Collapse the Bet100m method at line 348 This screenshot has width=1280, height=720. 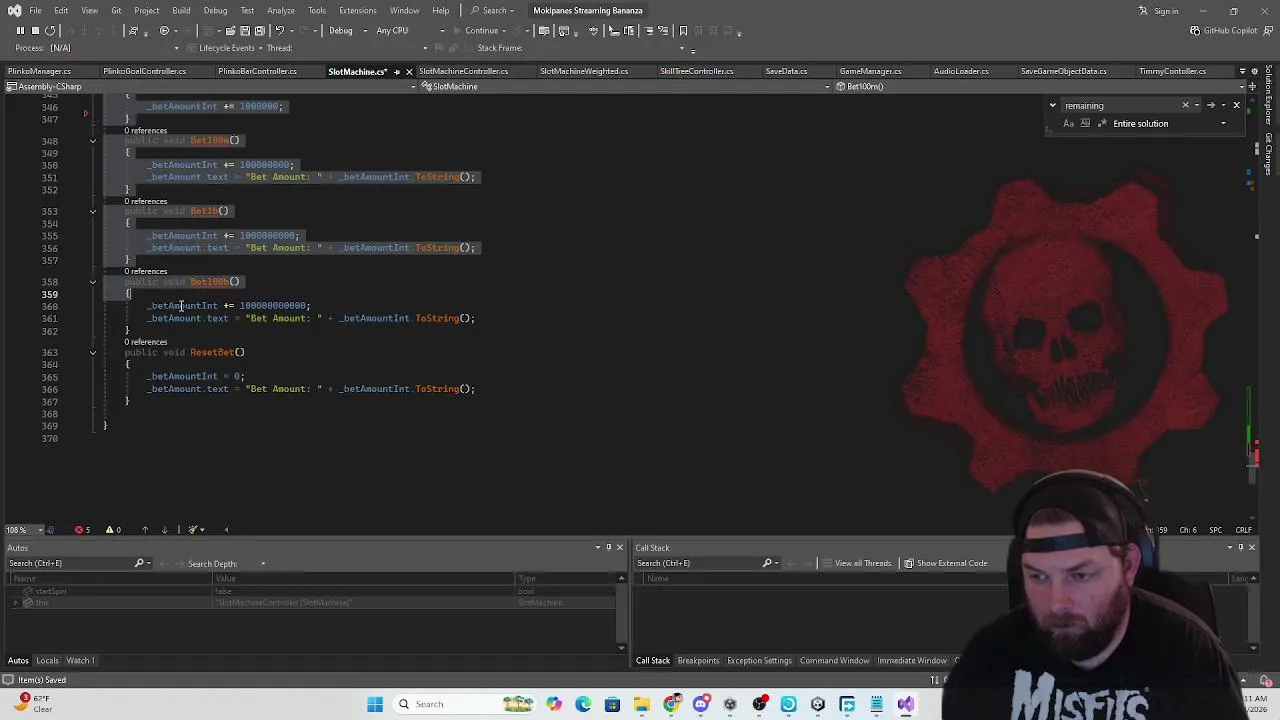(x=92, y=141)
